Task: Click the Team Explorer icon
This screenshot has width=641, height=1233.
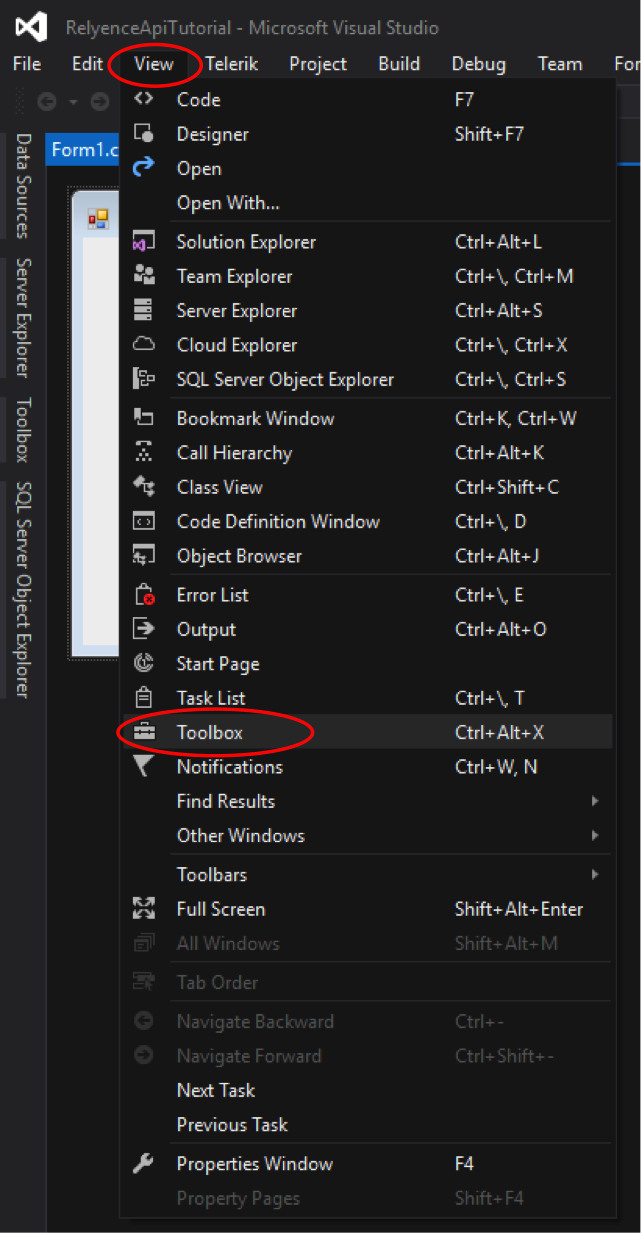Action: pos(143,276)
